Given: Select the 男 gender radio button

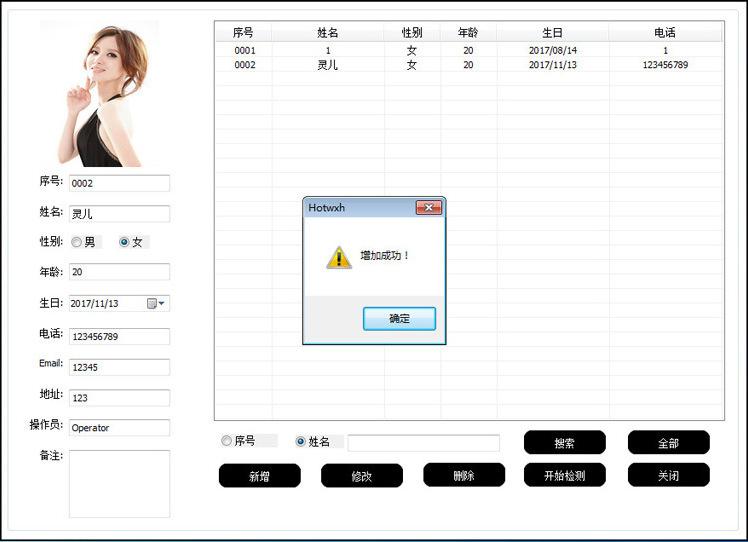Looking at the screenshot, I should tap(76, 242).
